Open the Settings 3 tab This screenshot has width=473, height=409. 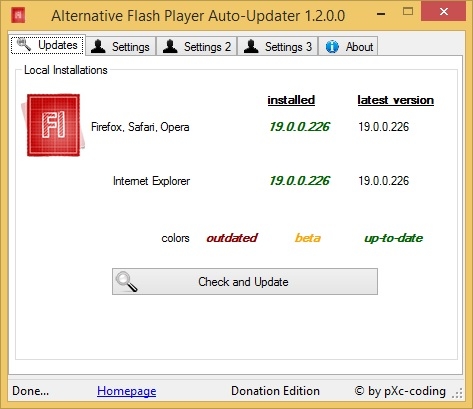(278, 46)
